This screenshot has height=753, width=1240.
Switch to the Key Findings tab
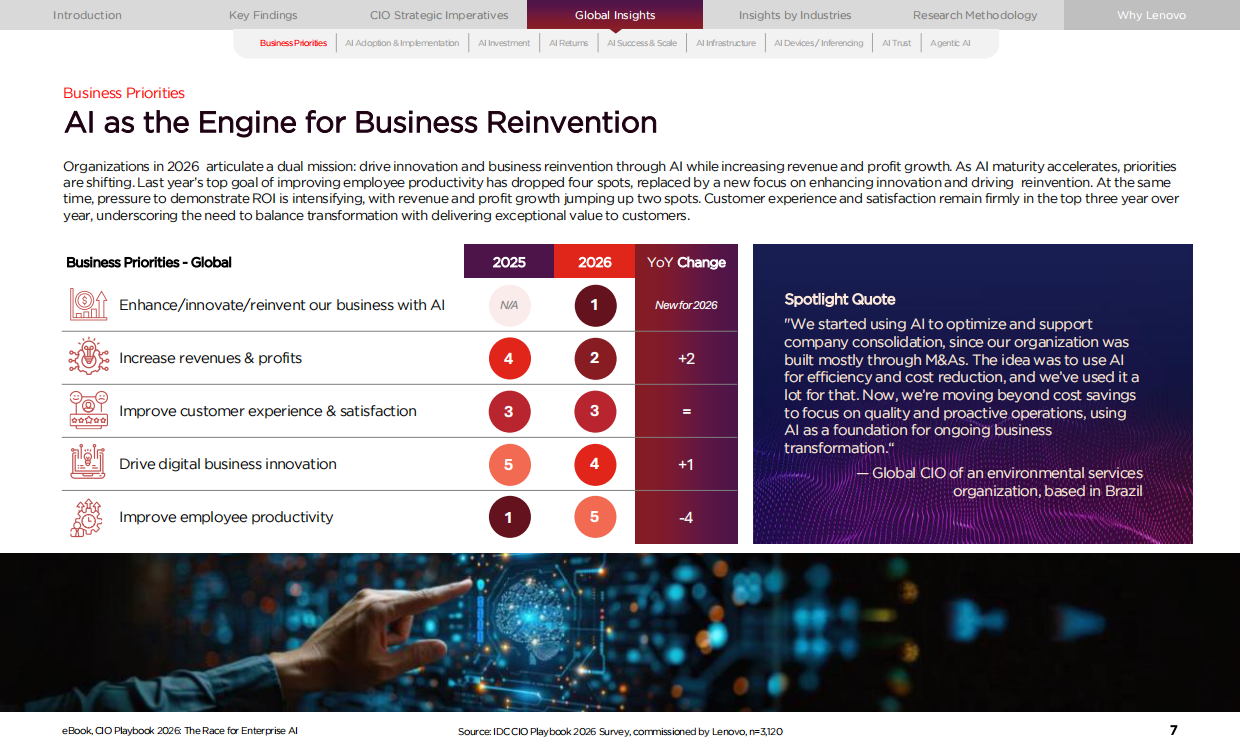pos(262,15)
